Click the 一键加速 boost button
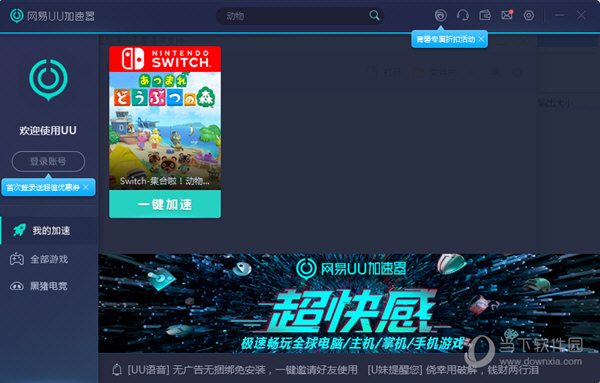Viewport: 600px width, 383px height. (x=165, y=204)
